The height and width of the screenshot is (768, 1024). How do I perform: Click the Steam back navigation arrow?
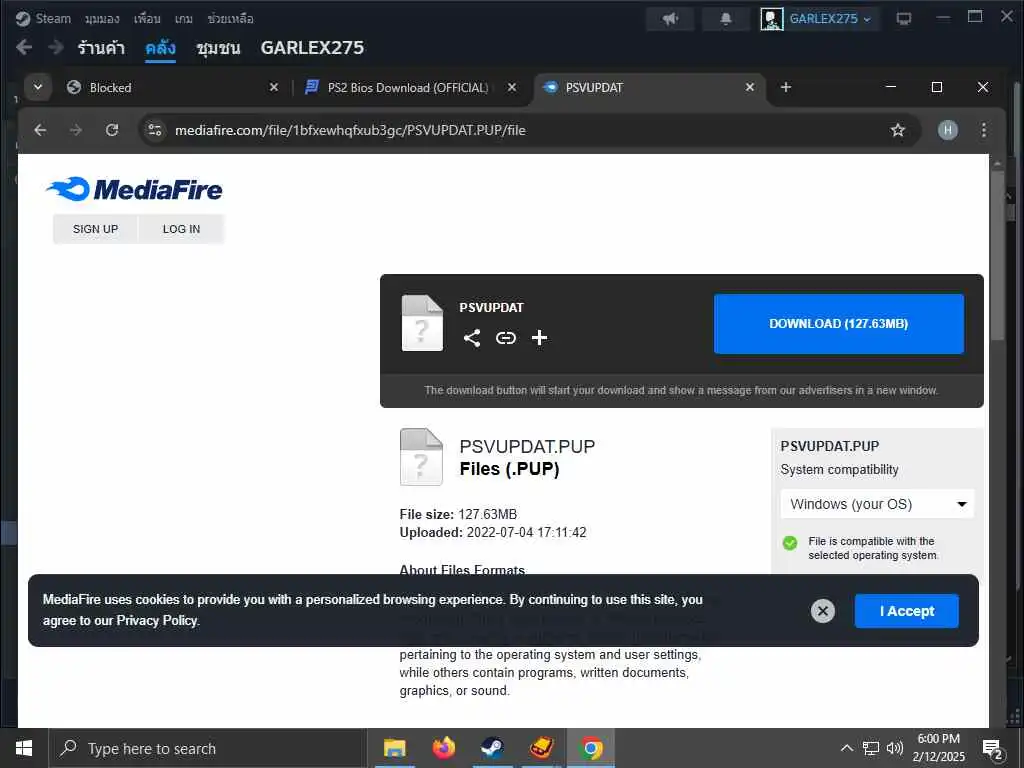[x=24, y=47]
